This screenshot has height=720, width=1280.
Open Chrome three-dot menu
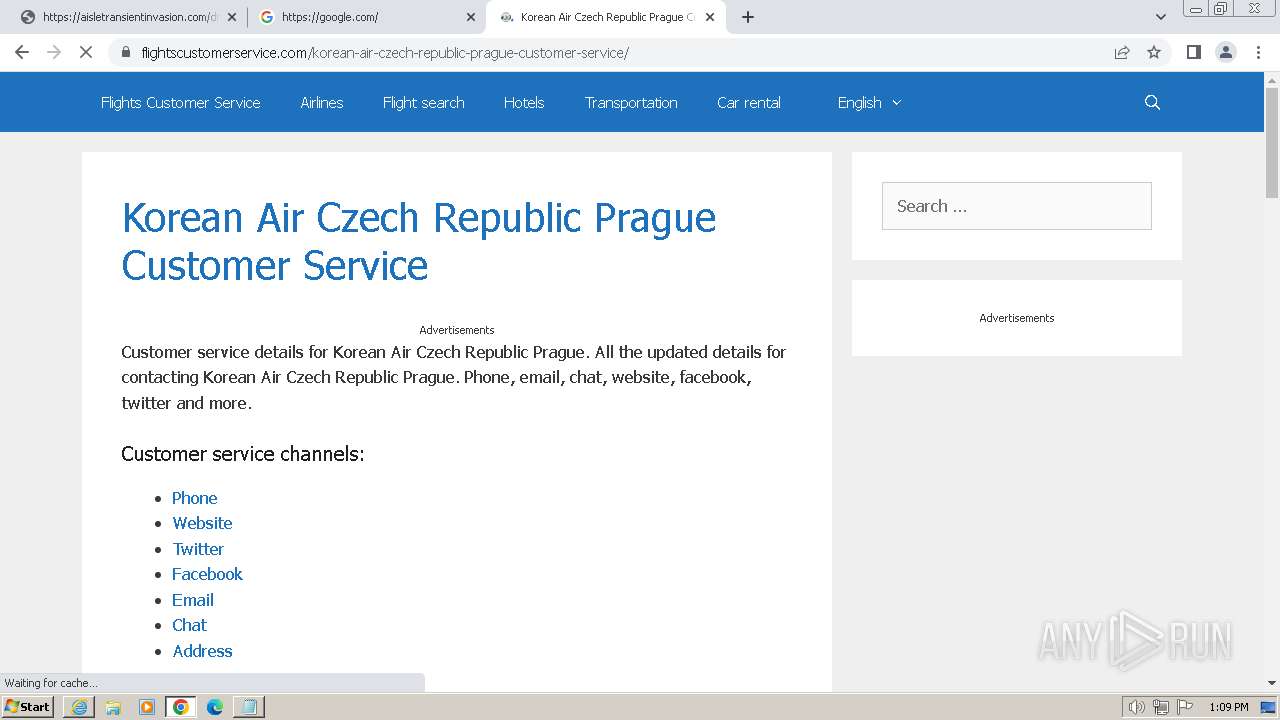click(1258, 52)
